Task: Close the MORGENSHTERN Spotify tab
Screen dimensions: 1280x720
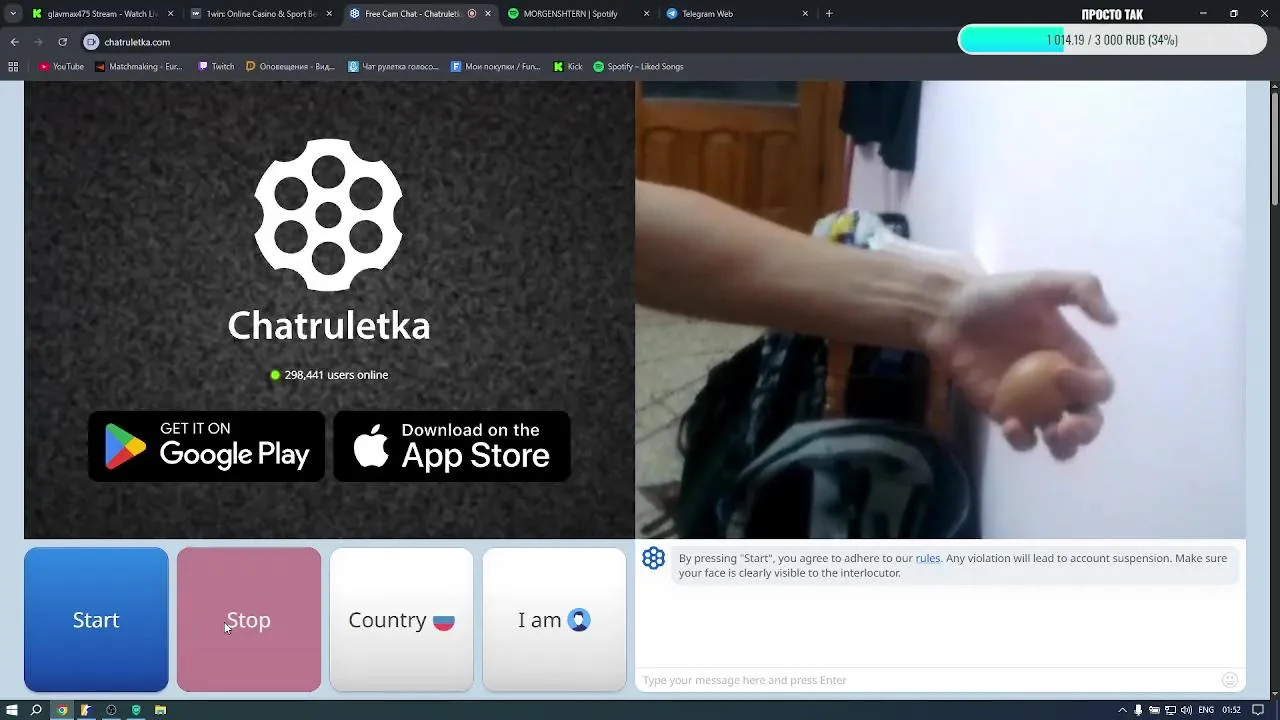Action: (646, 14)
